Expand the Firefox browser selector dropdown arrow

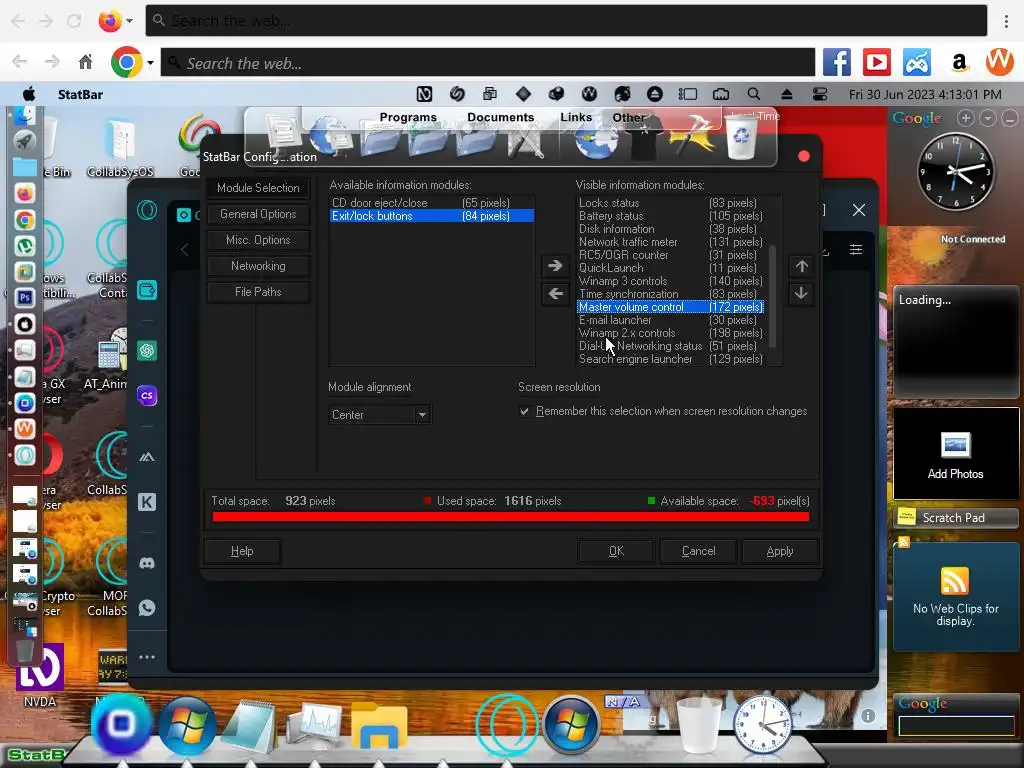(129, 21)
